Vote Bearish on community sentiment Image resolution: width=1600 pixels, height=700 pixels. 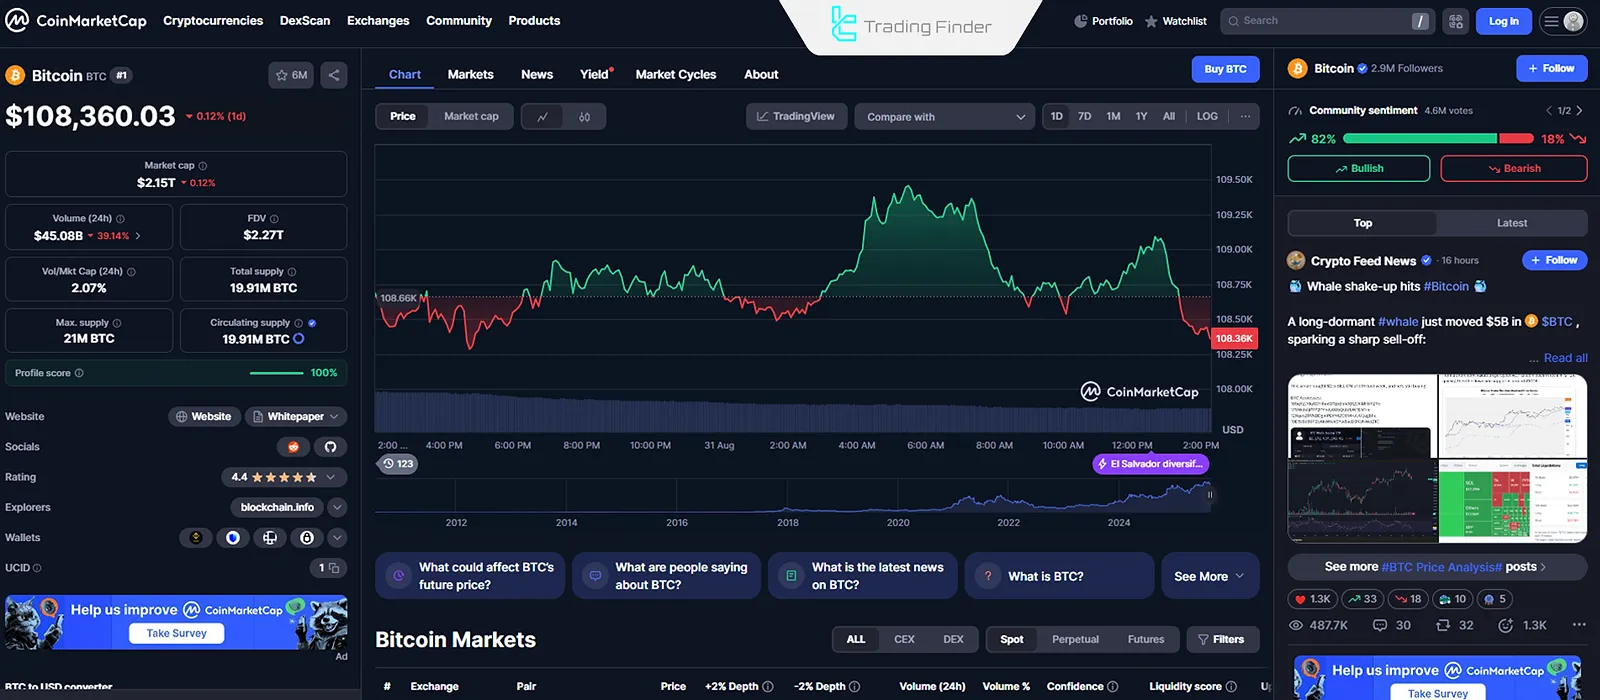pyautogui.click(x=1514, y=169)
